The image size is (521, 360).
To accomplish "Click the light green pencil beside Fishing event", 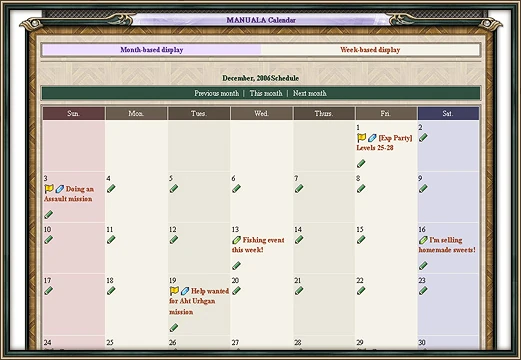I will (x=237, y=240).
